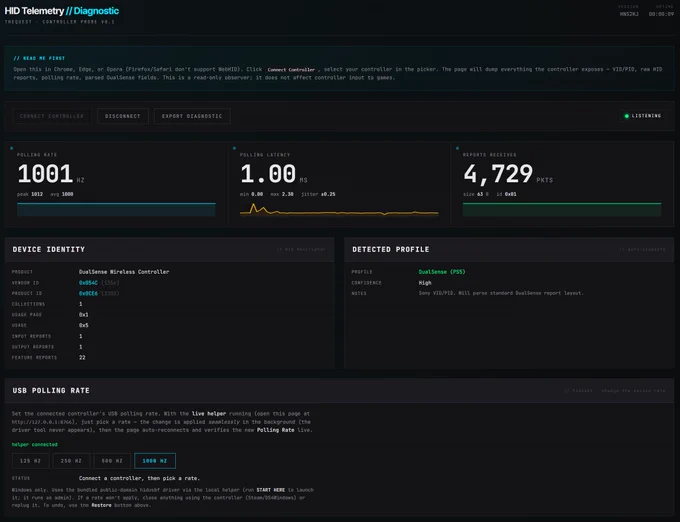Click the vendor ID 0x054C value

(88, 283)
